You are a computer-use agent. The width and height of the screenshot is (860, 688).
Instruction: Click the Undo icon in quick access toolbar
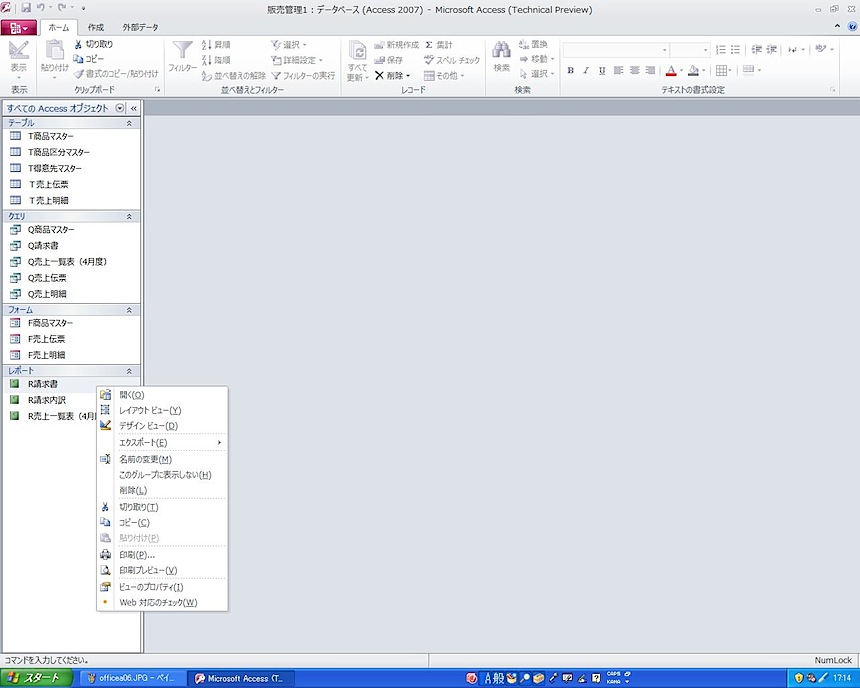(x=41, y=8)
